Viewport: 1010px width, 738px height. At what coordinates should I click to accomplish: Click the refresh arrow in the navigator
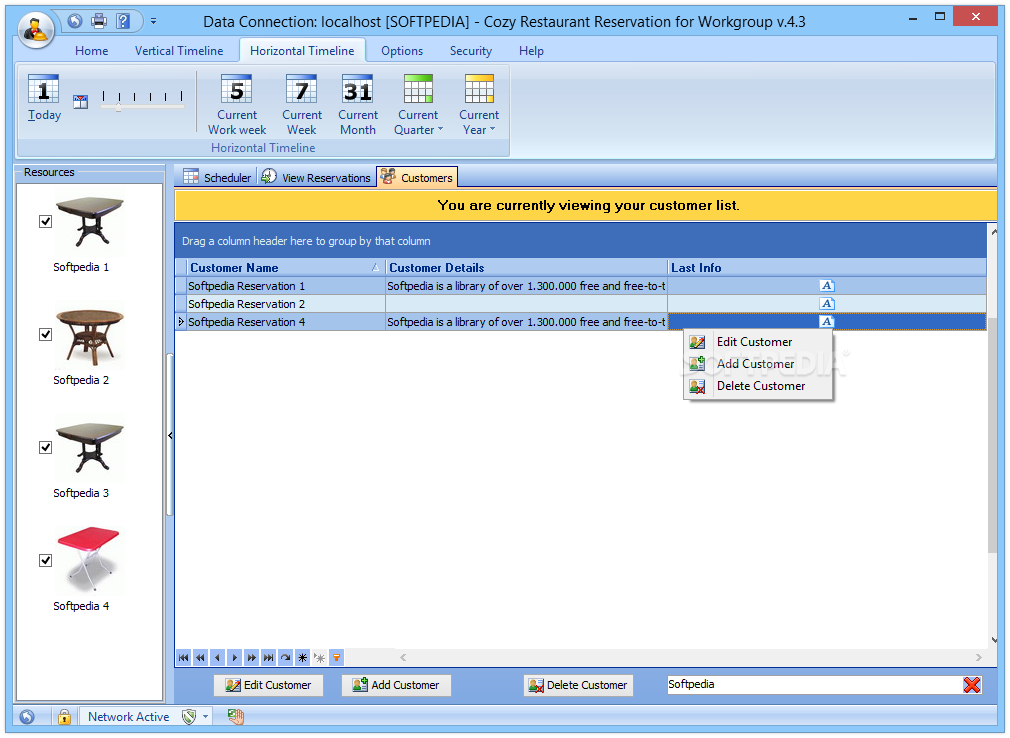pyautogui.click(x=285, y=658)
